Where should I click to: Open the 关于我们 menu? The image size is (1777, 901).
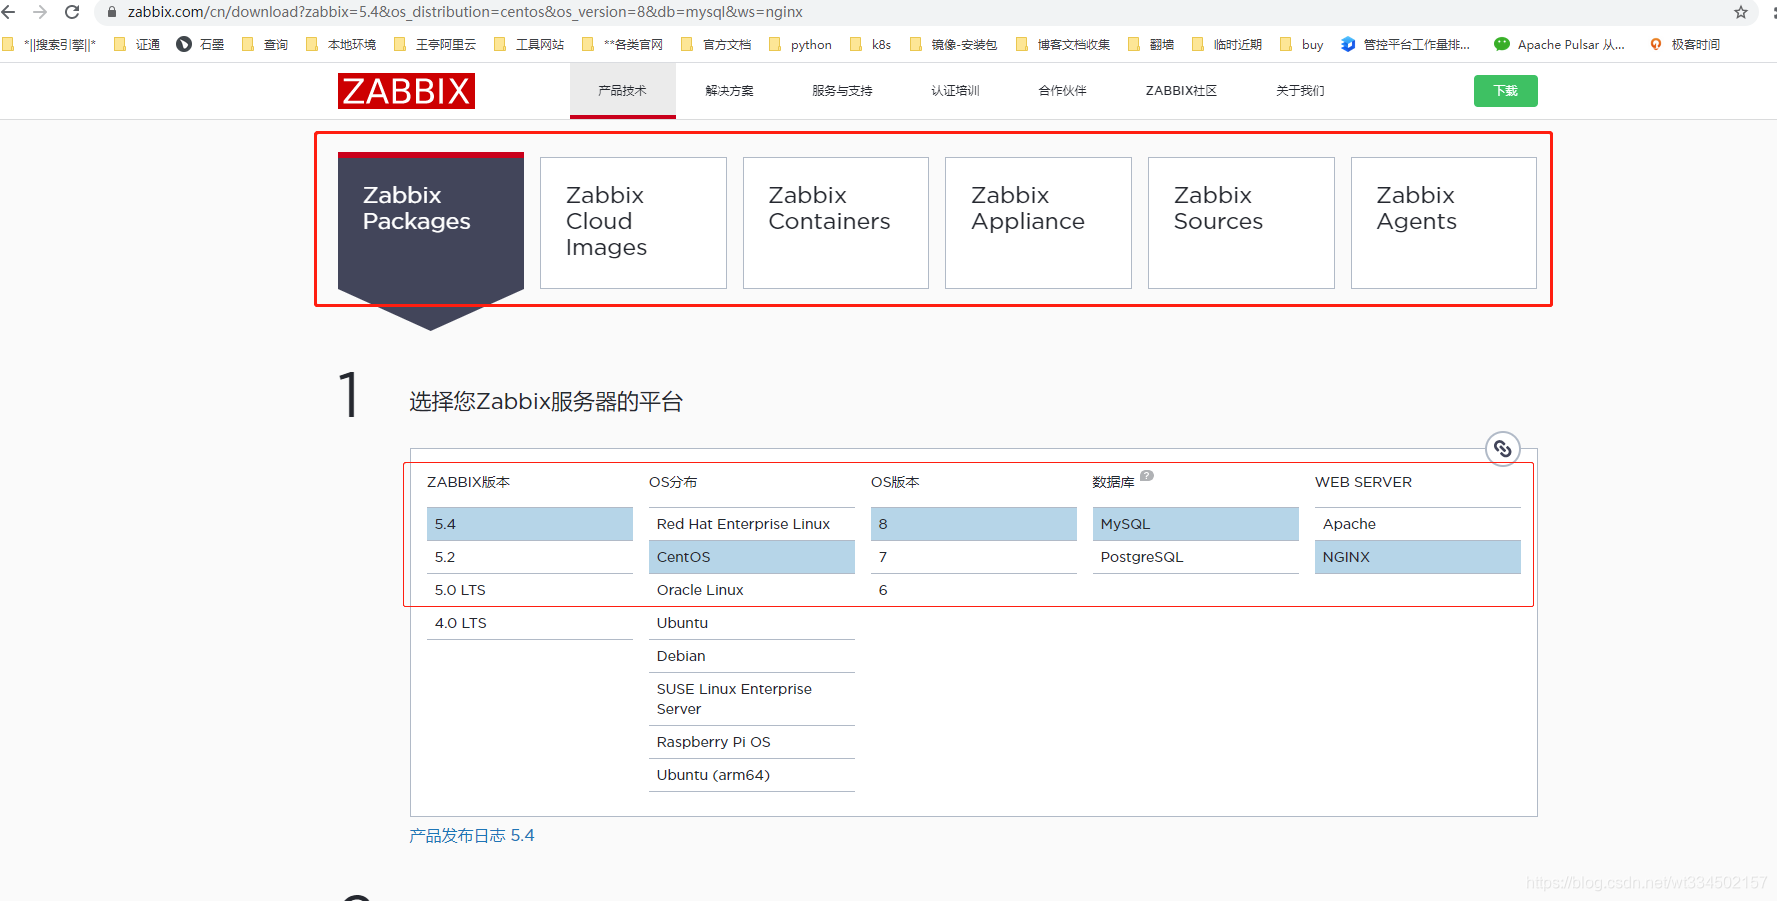click(x=1300, y=90)
